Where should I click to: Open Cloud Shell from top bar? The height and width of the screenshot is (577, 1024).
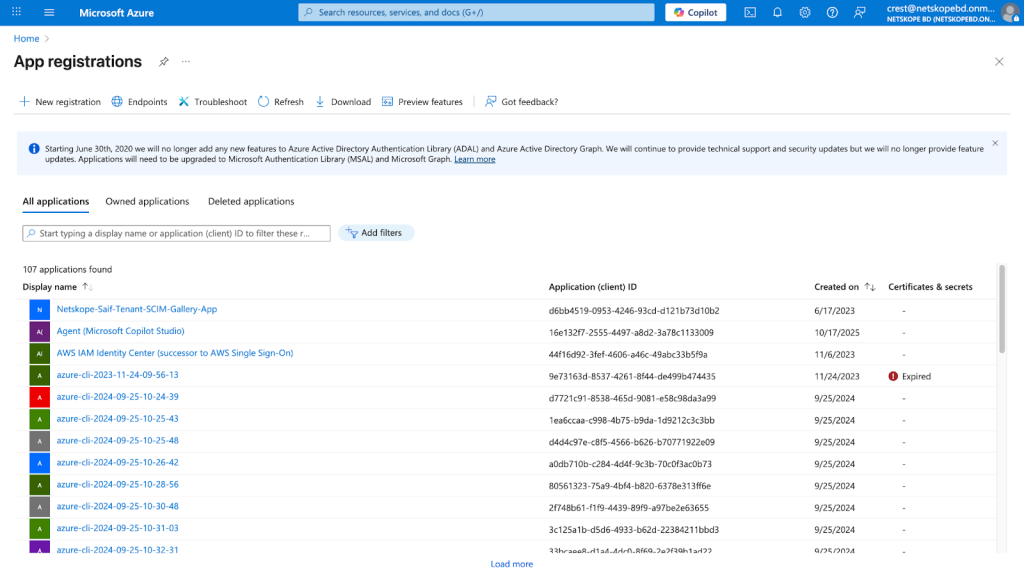(750, 12)
